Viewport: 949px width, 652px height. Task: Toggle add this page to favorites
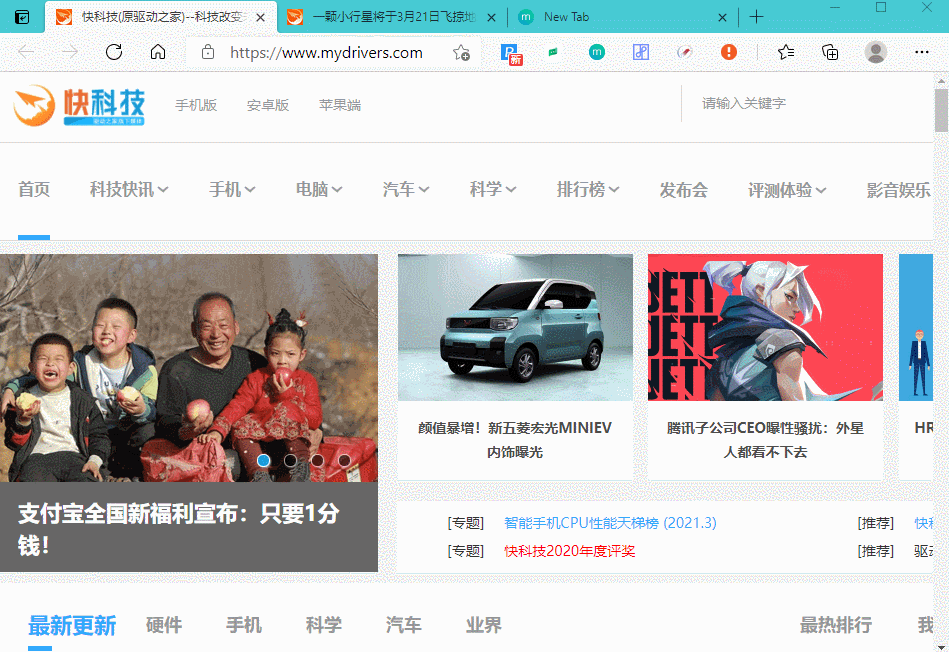pos(460,52)
